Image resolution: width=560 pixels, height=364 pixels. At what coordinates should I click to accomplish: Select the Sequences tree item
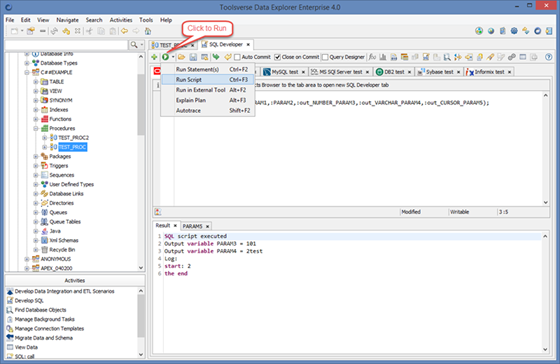(x=61, y=175)
